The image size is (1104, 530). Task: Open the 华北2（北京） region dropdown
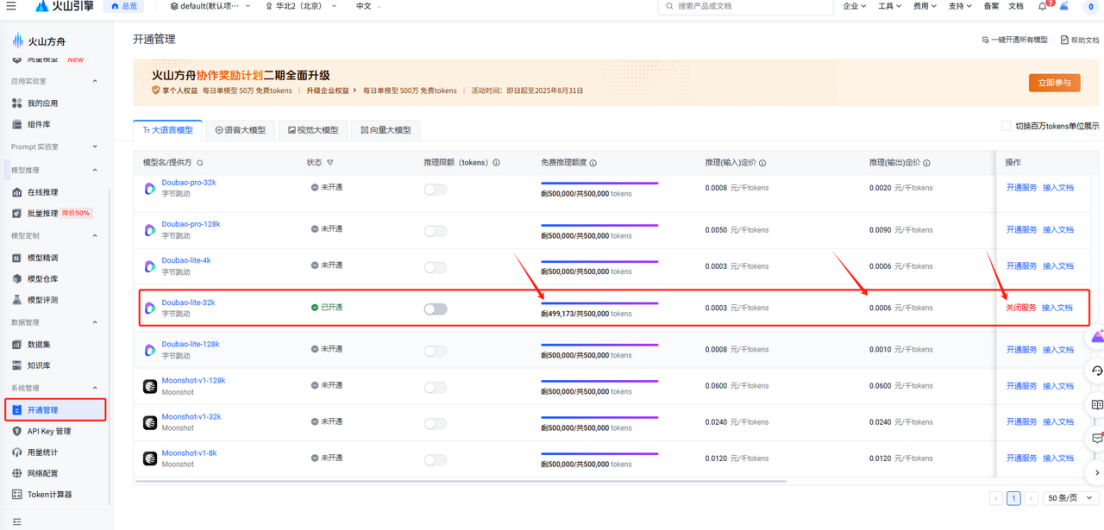click(306, 6)
